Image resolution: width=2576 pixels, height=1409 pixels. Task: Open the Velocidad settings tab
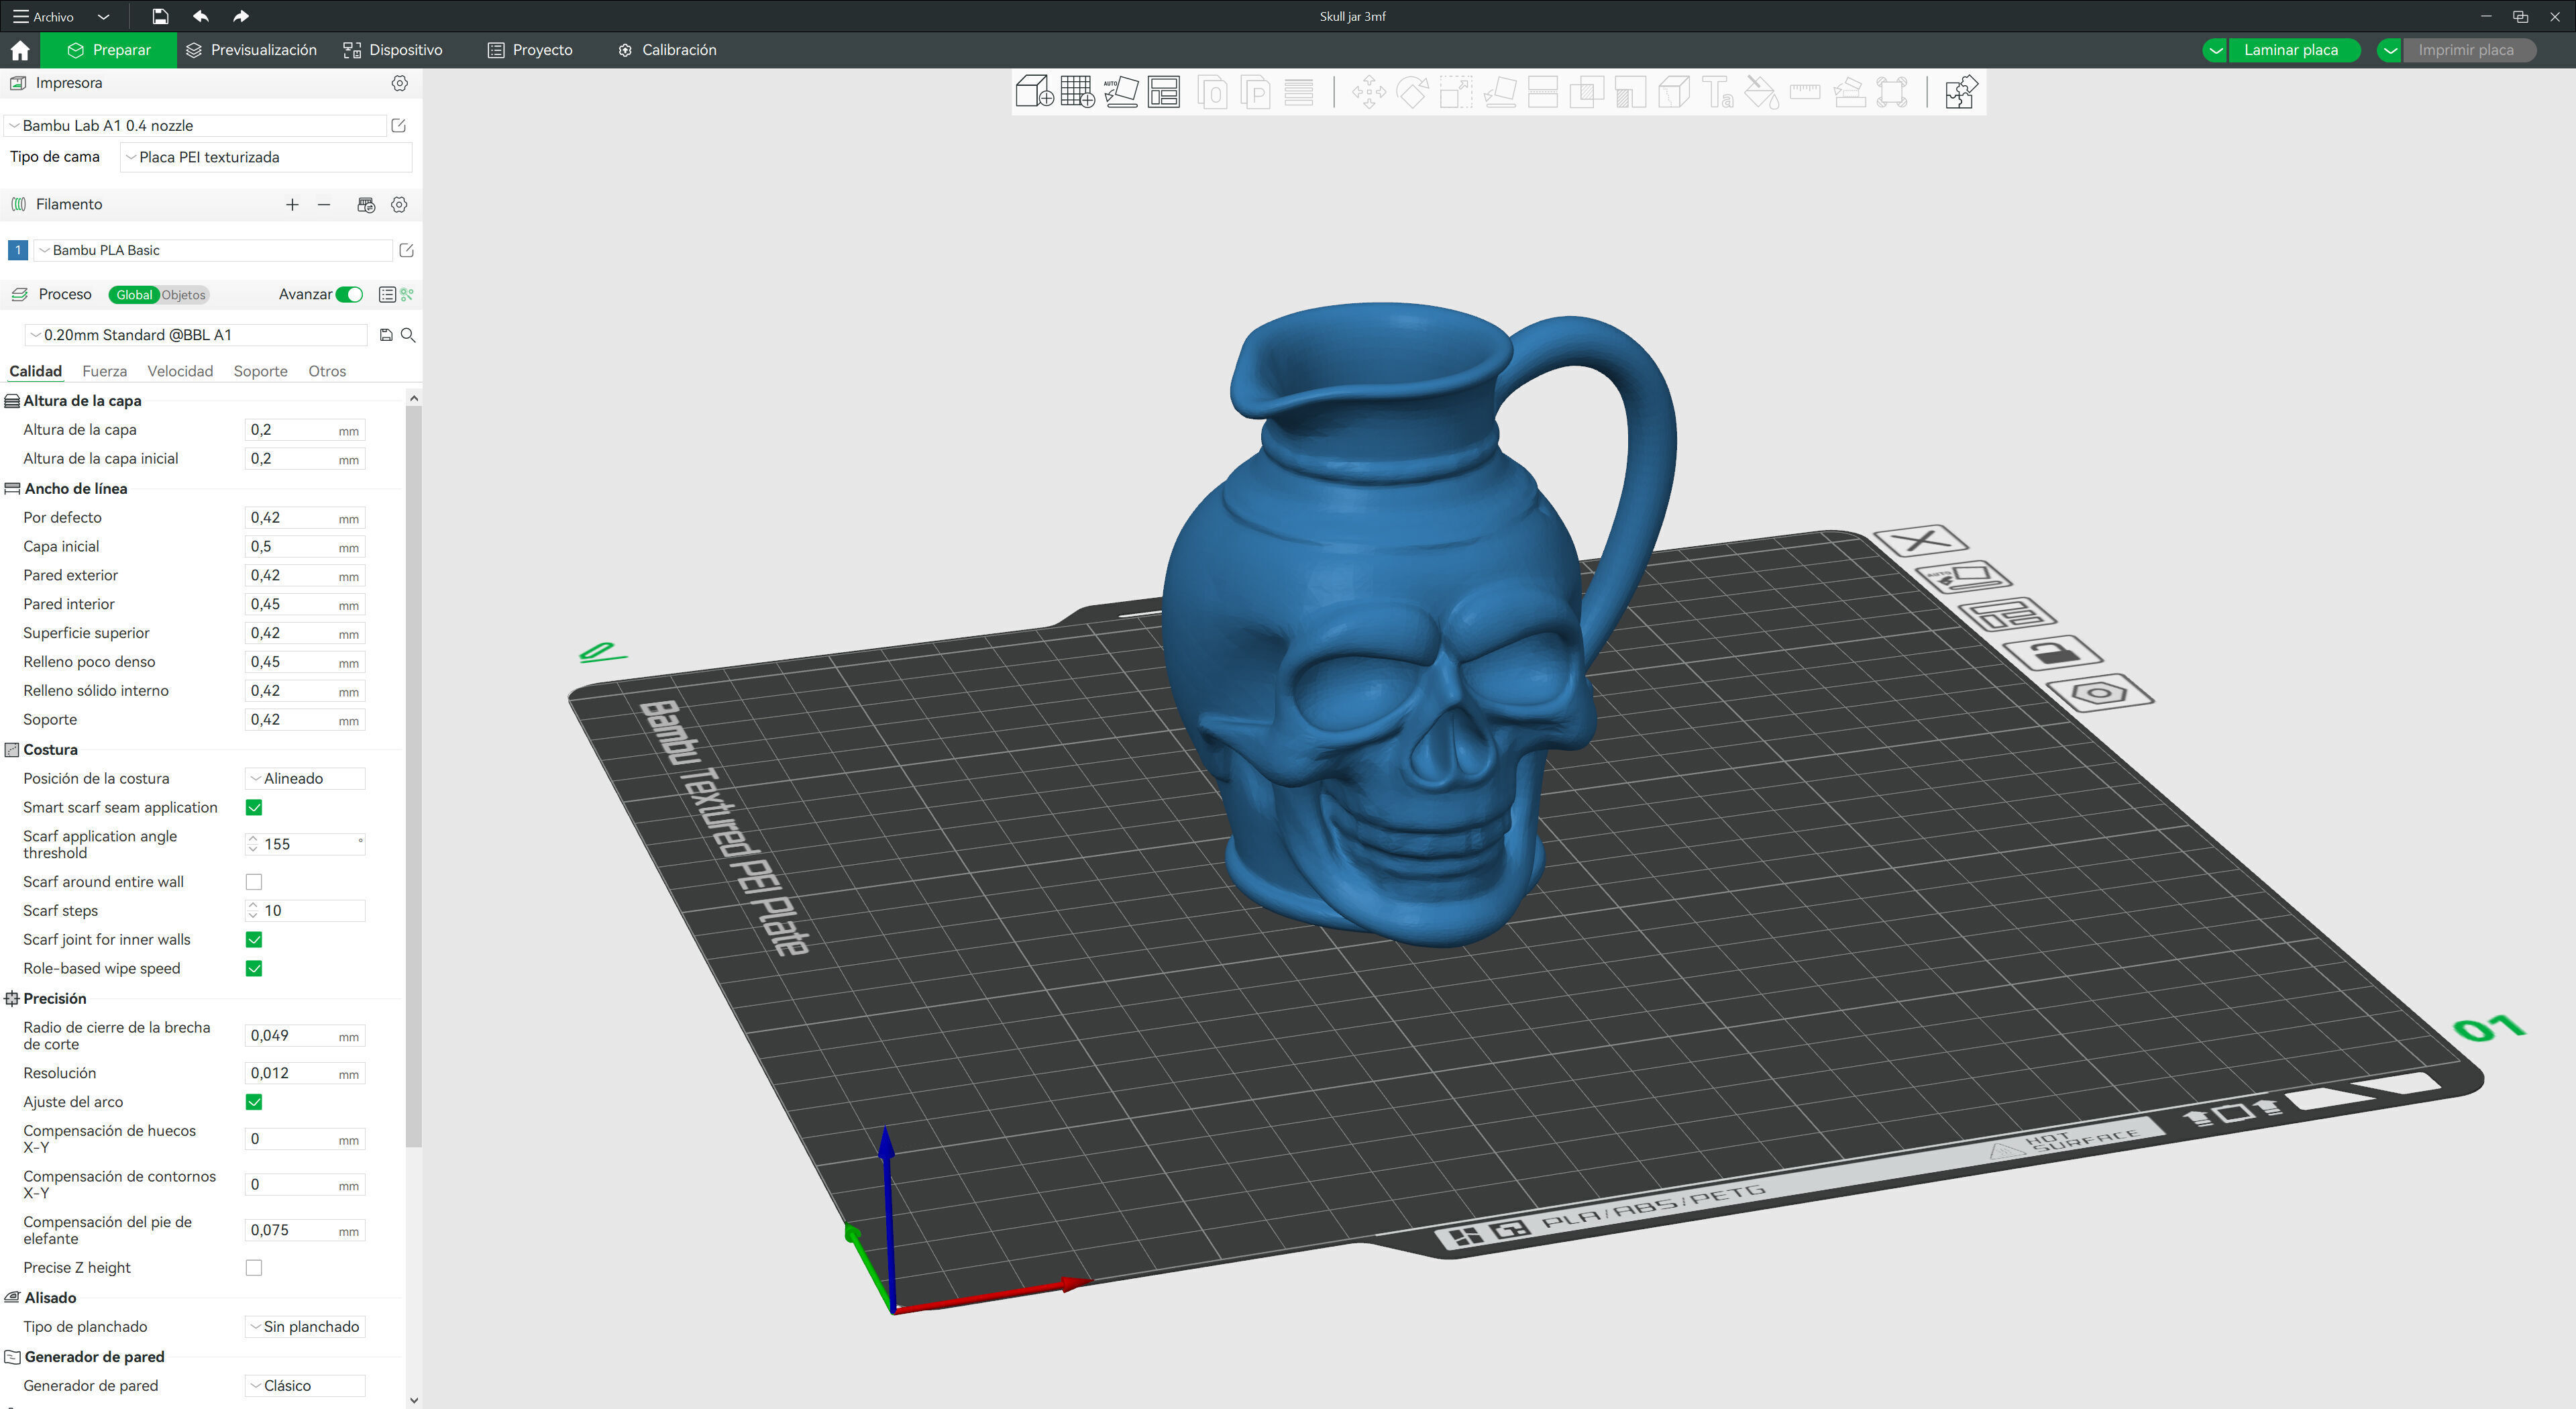click(180, 371)
